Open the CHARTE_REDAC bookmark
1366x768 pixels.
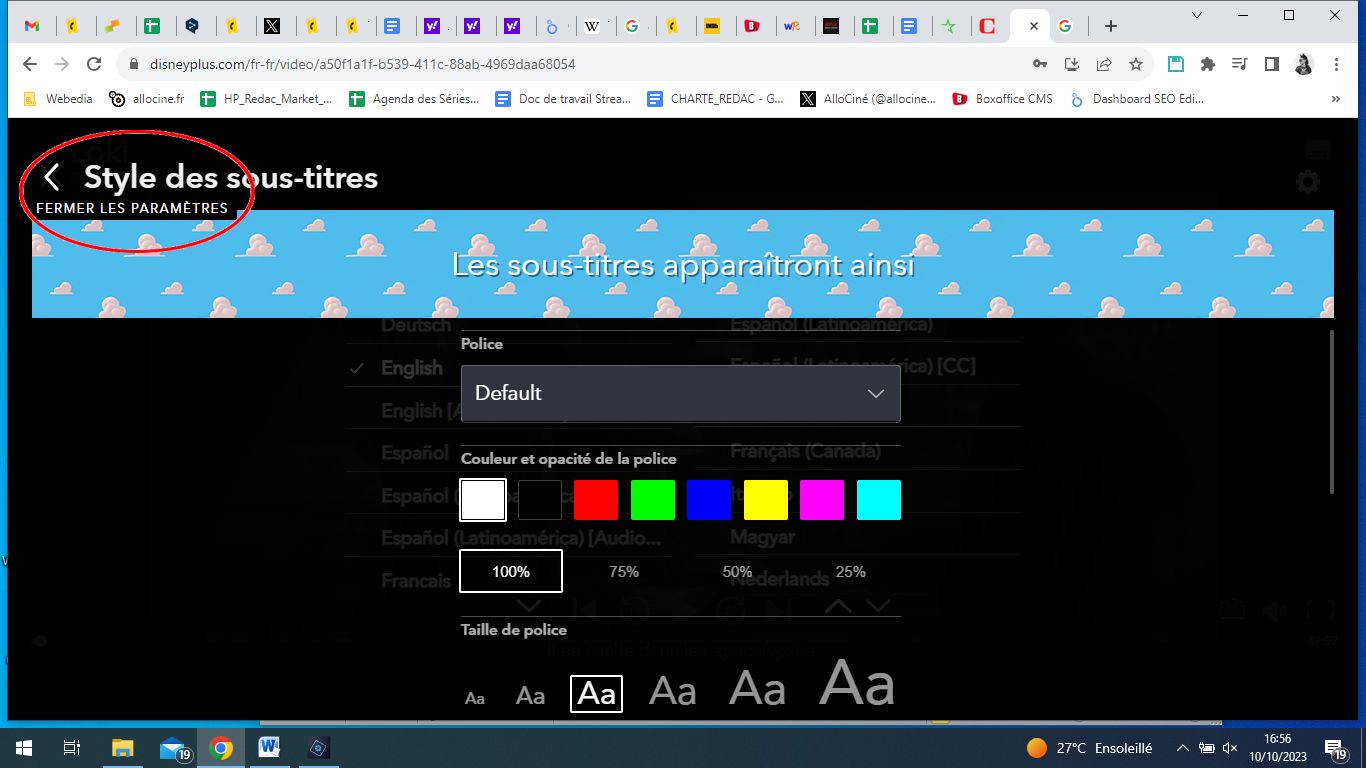715,99
